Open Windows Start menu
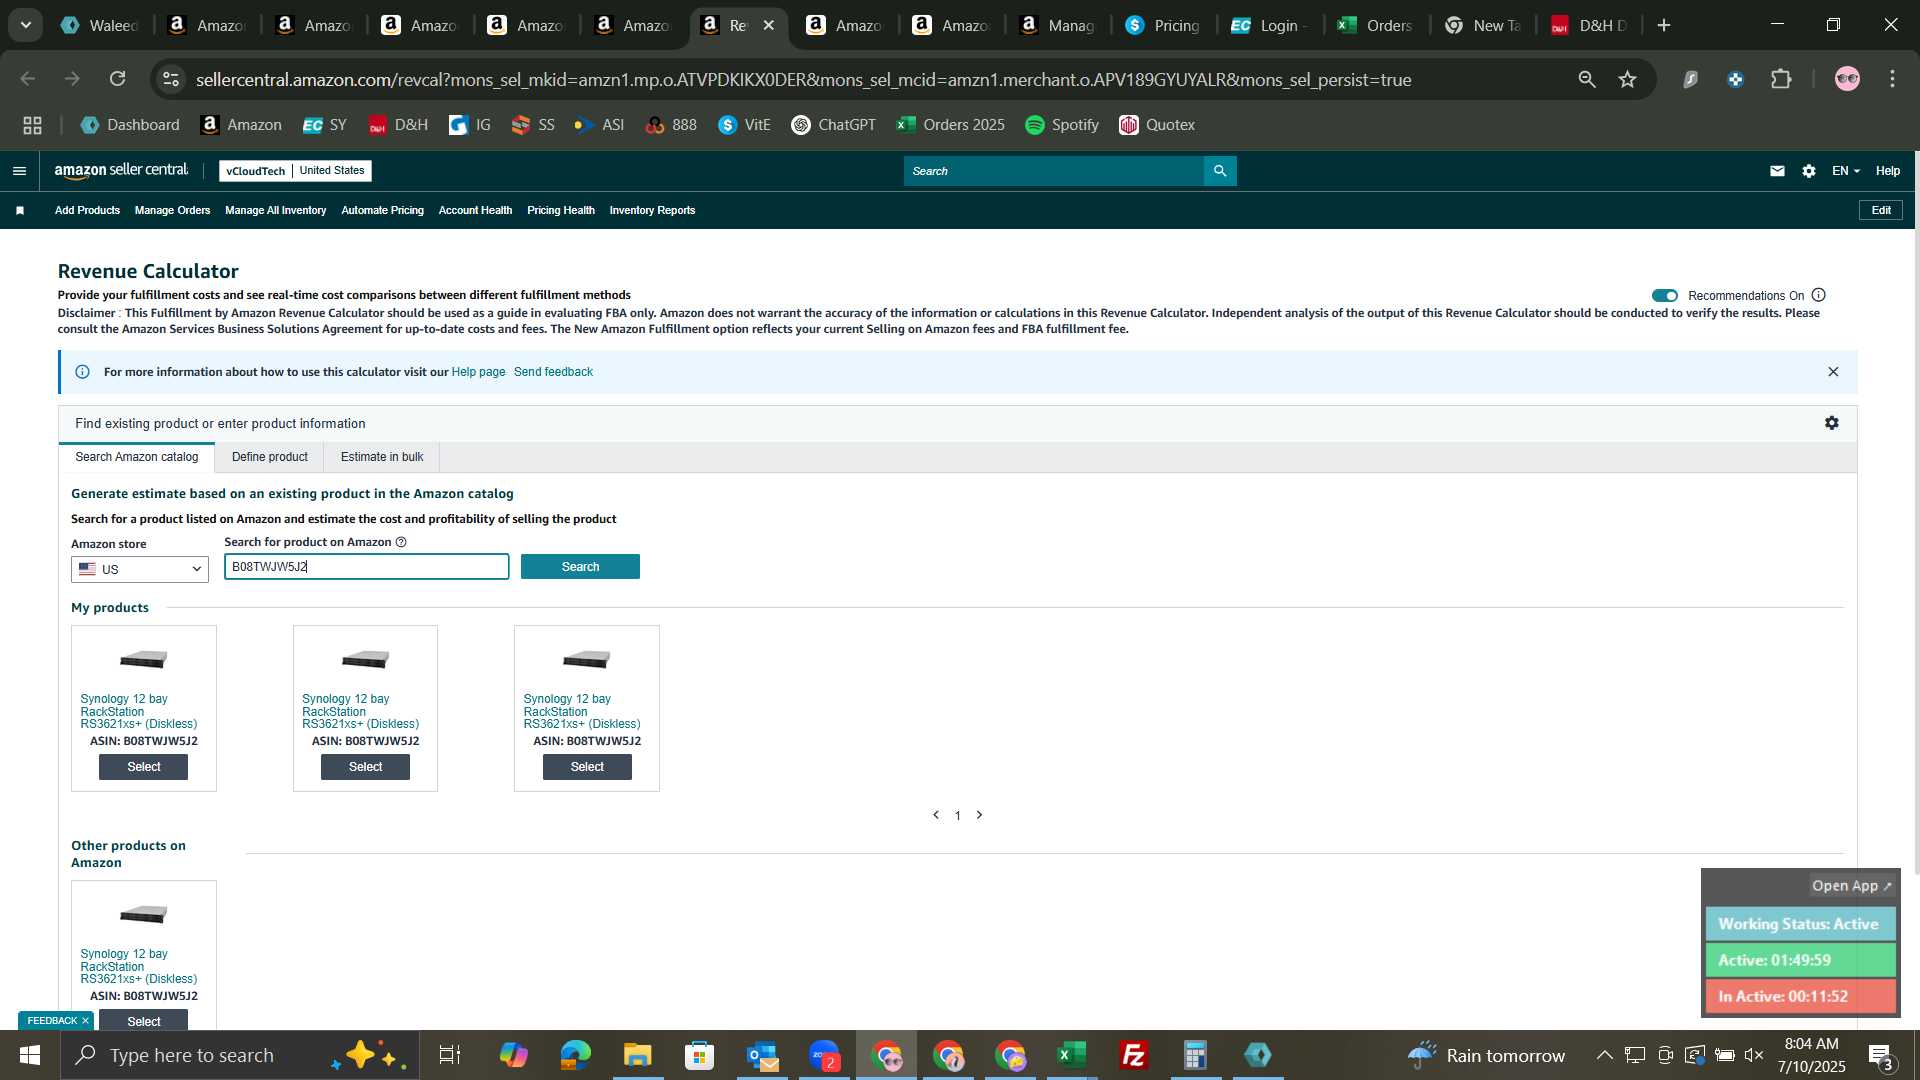This screenshot has width=1920, height=1080. [x=29, y=1055]
